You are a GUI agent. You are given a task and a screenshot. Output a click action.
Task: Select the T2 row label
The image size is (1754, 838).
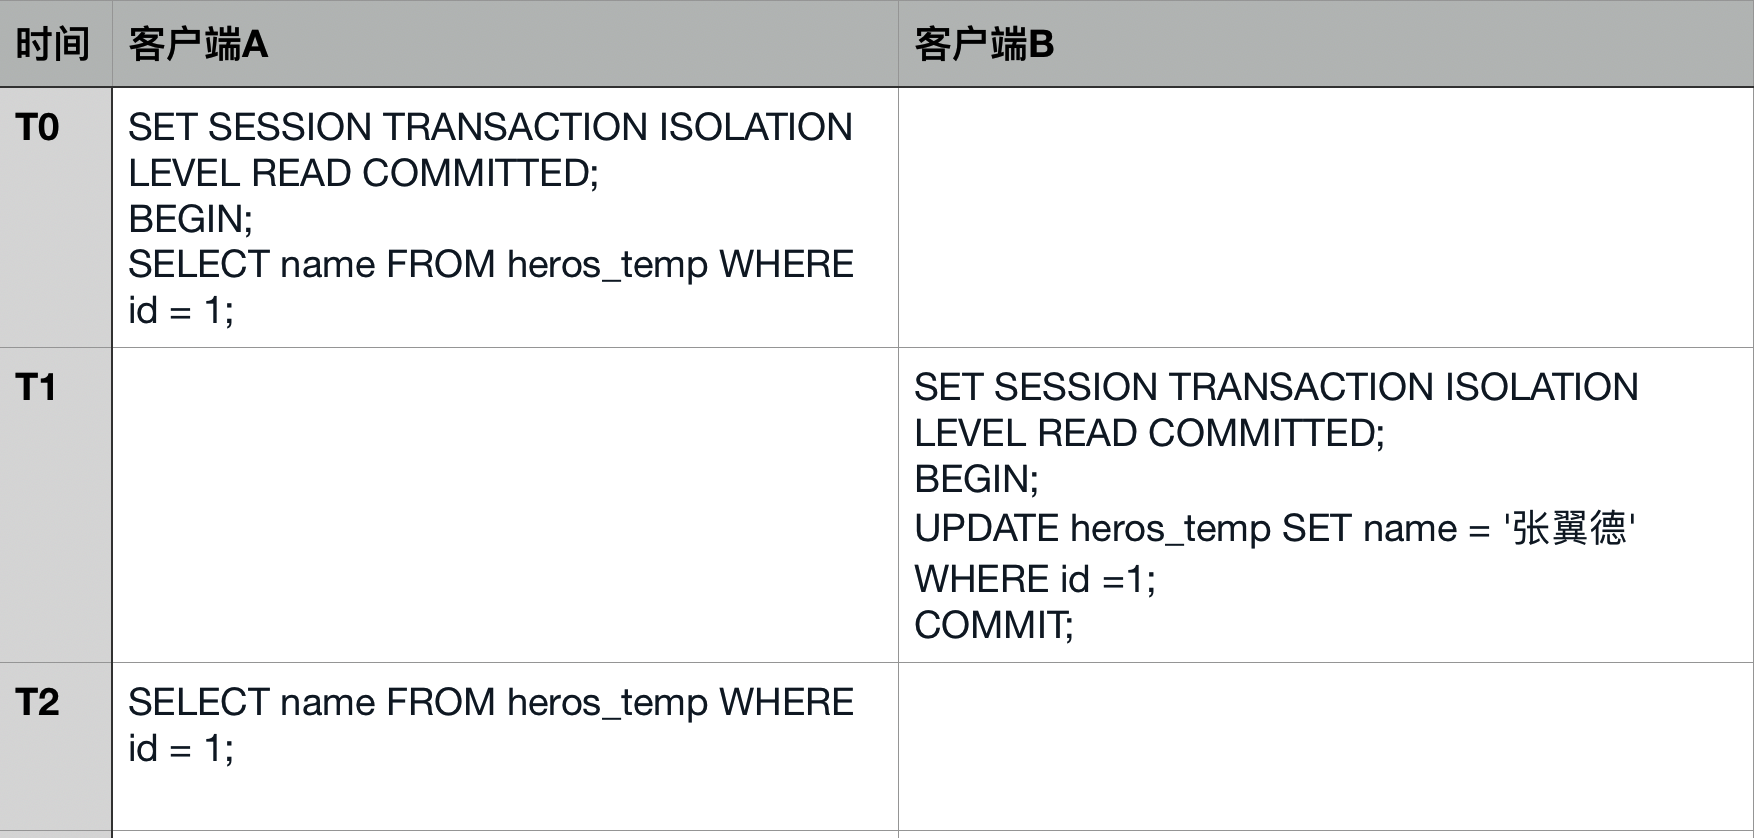click(38, 703)
